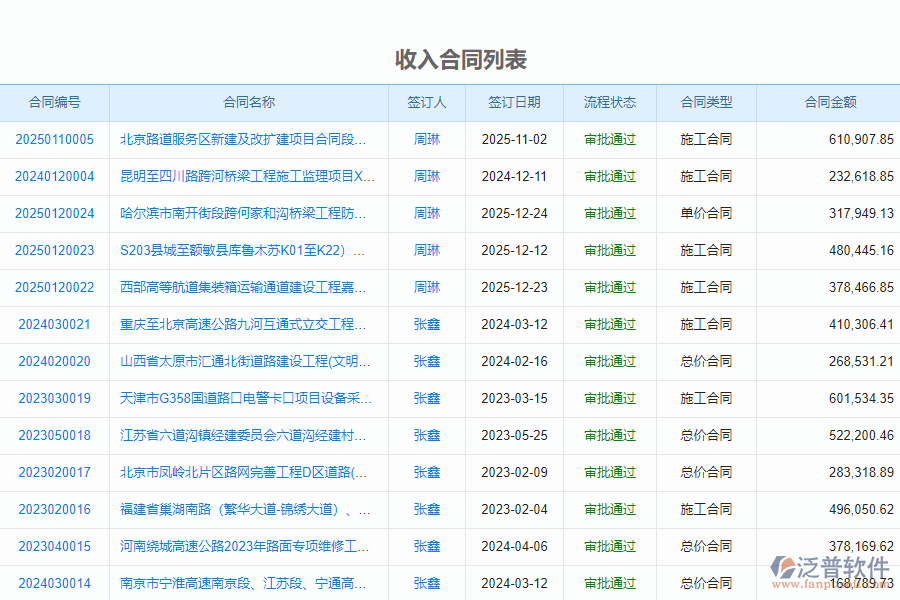Screen dimensions: 900x600
Task: View 天津市G358国道路口电警卡口项目 contract
Action: pyautogui.click(x=245, y=398)
